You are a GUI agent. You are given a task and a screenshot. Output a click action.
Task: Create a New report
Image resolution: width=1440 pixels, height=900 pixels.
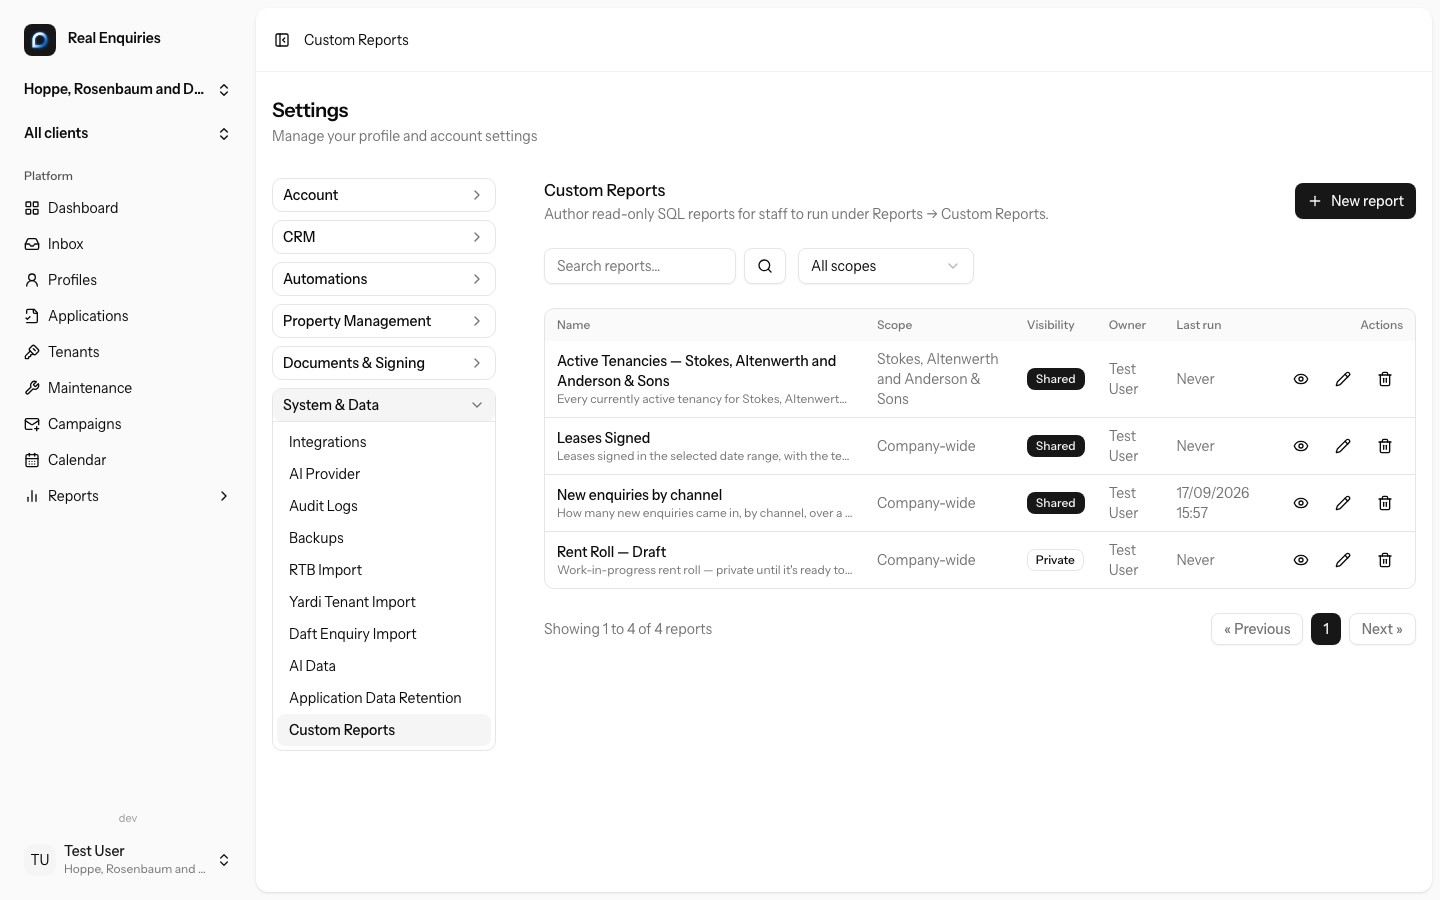[x=1355, y=201]
